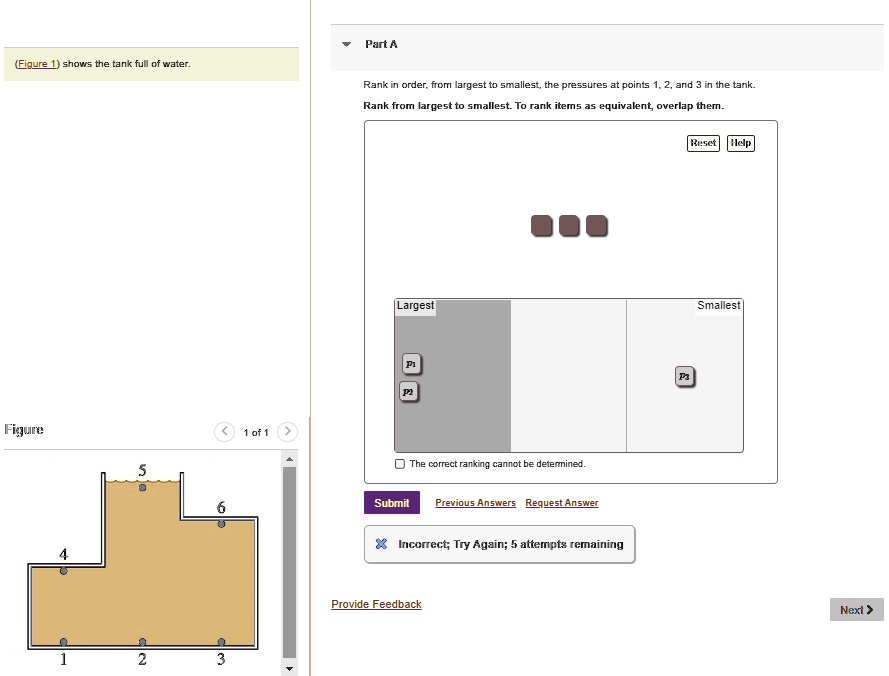Collapse the Part A section
The image size is (889, 676).
[345, 44]
